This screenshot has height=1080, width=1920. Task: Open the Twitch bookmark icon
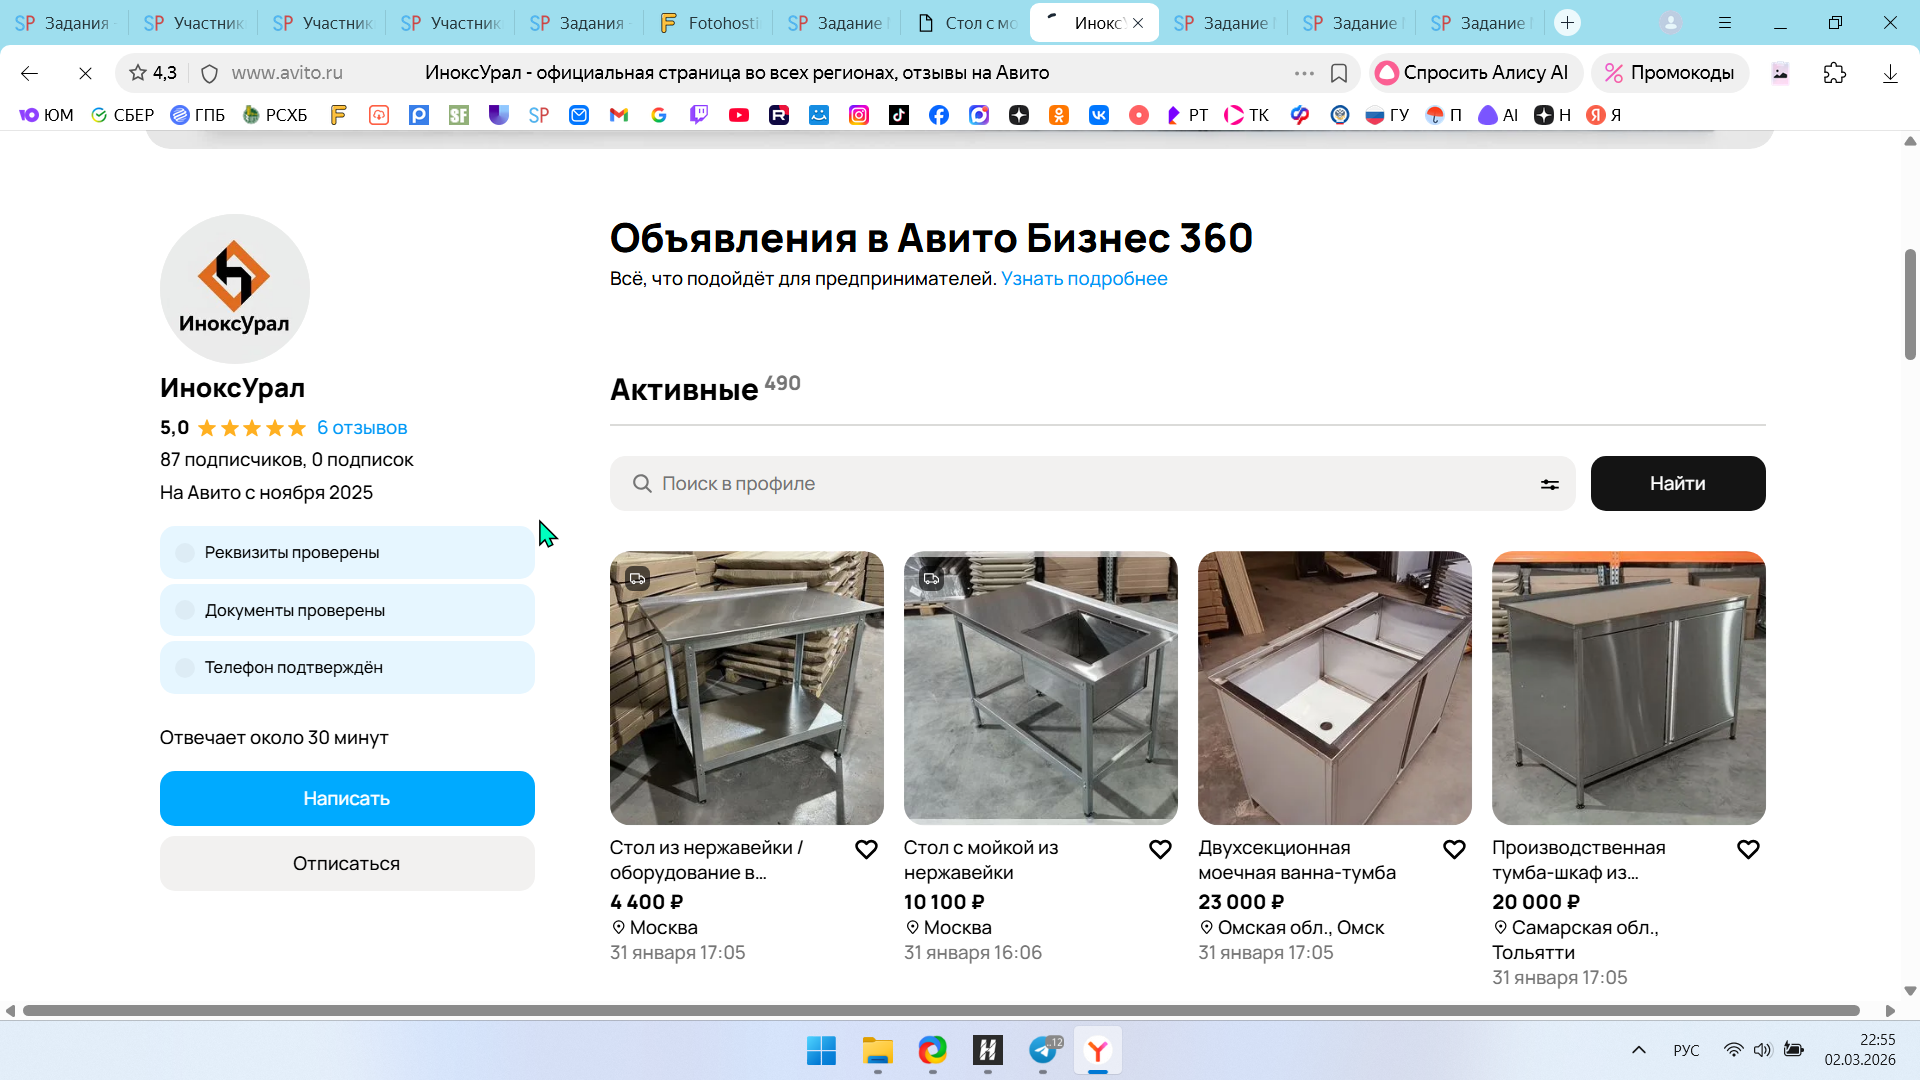tap(699, 115)
